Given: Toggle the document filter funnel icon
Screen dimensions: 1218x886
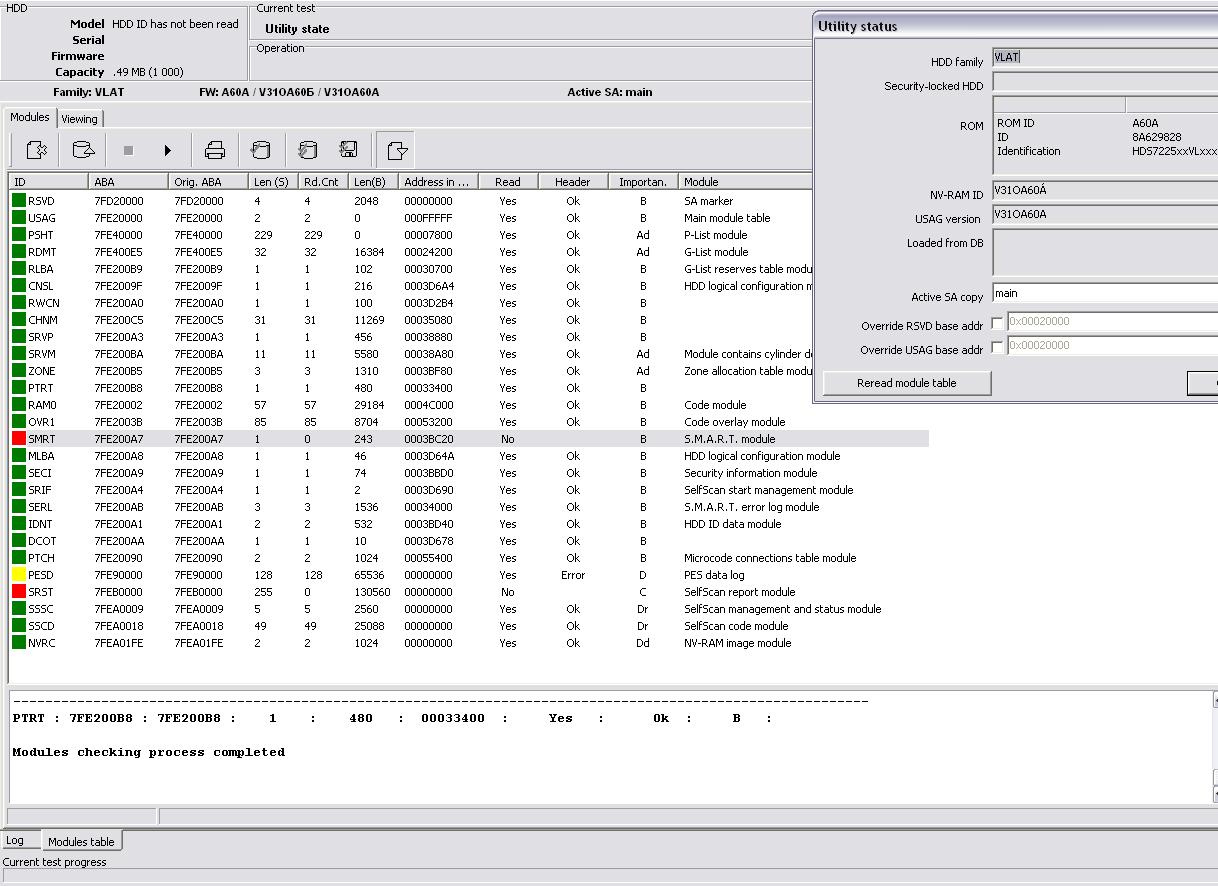Looking at the screenshot, I should click(x=396, y=150).
